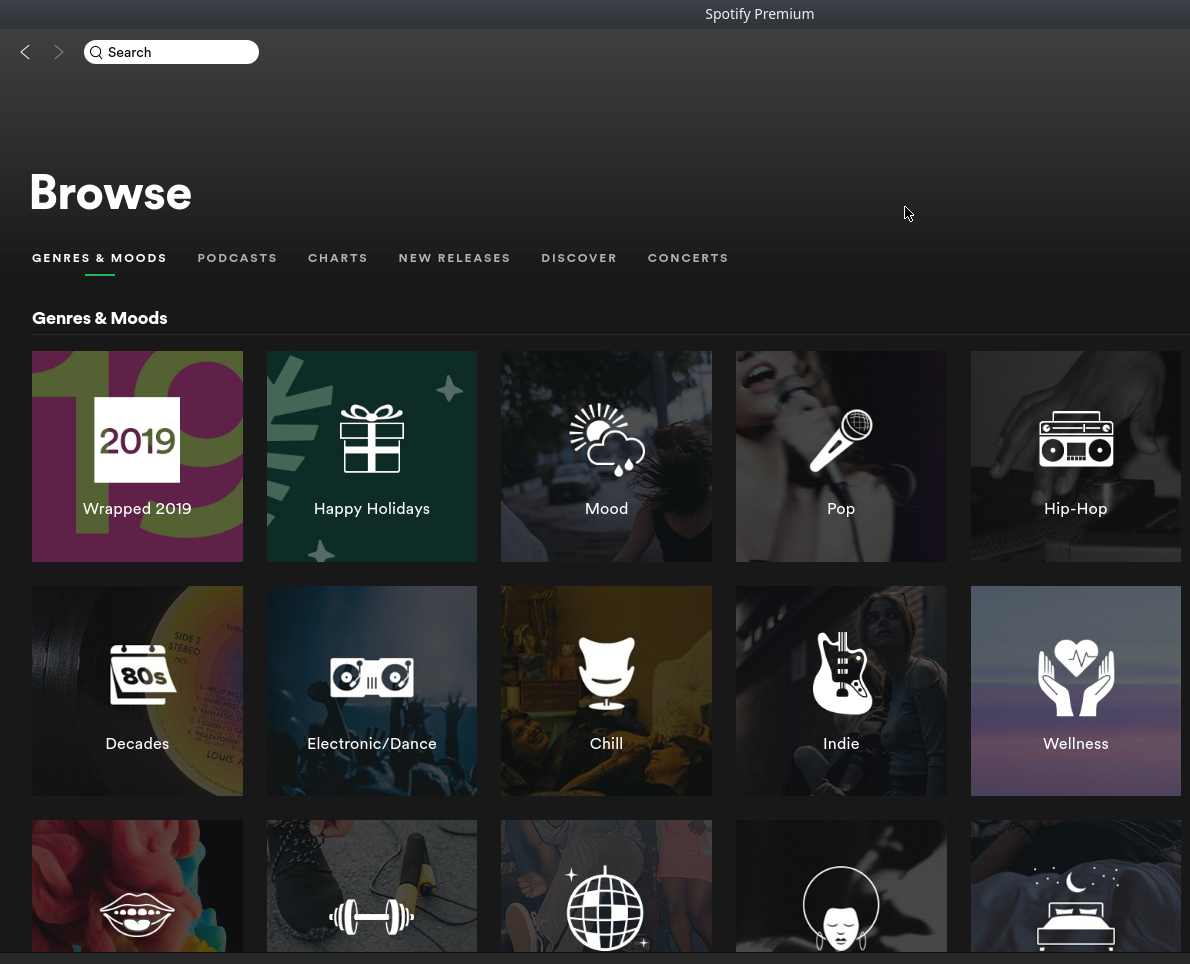Open the Happy Holidays label
The image size is (1190, 964).
pyautogui.click(x=372, y=509)
